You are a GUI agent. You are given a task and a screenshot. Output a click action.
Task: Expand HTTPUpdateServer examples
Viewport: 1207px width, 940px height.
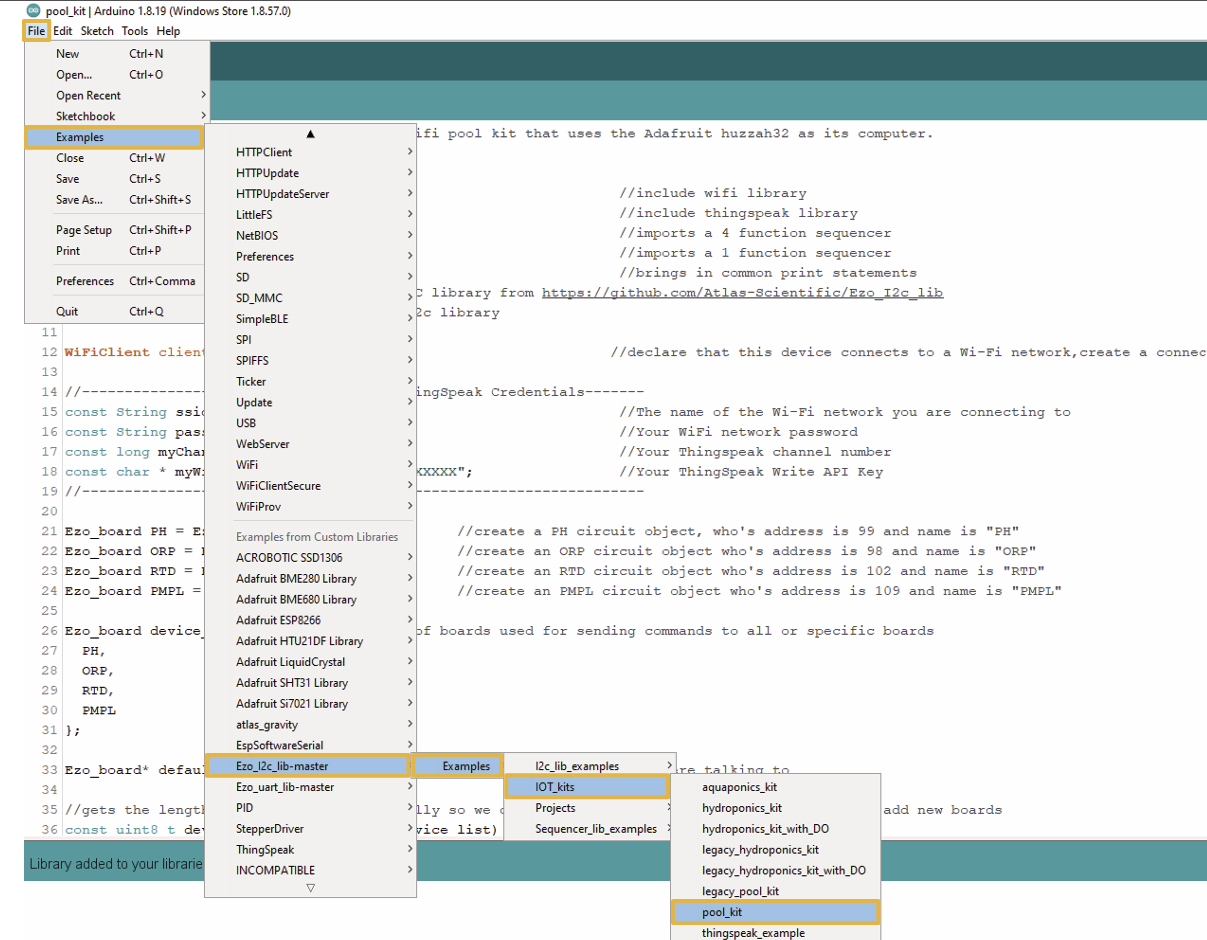(310, 194)
